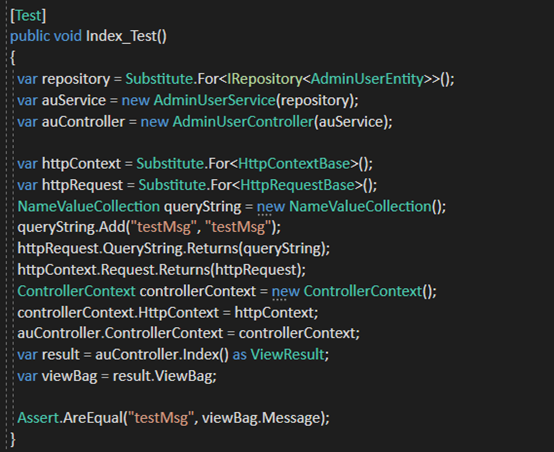Click the underlined new keyword before NameValueCollection()

click(x=271, y=207)
